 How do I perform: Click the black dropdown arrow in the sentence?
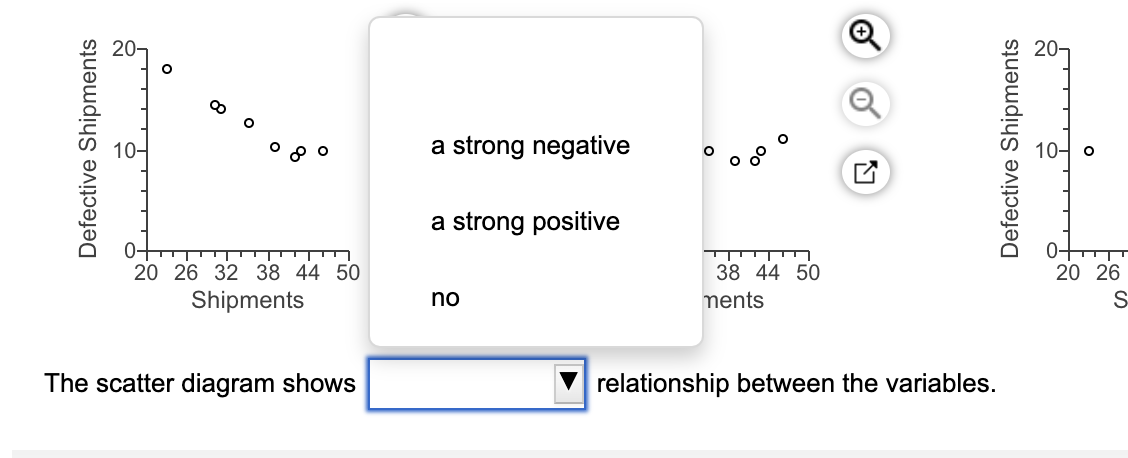tap(568, 382)
